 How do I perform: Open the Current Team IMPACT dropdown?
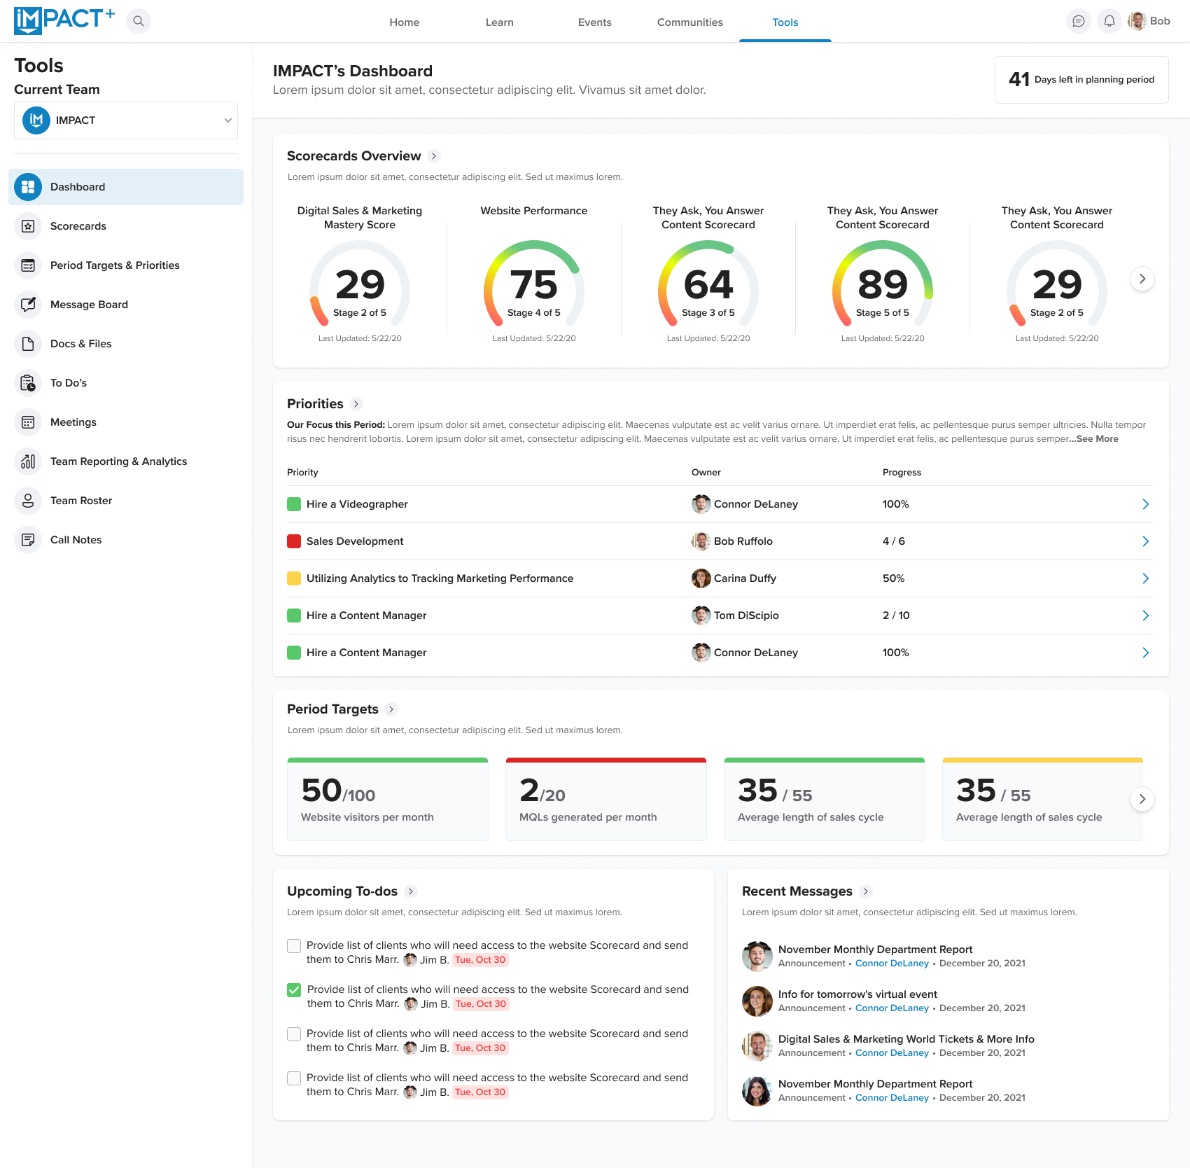pos(126,120)
